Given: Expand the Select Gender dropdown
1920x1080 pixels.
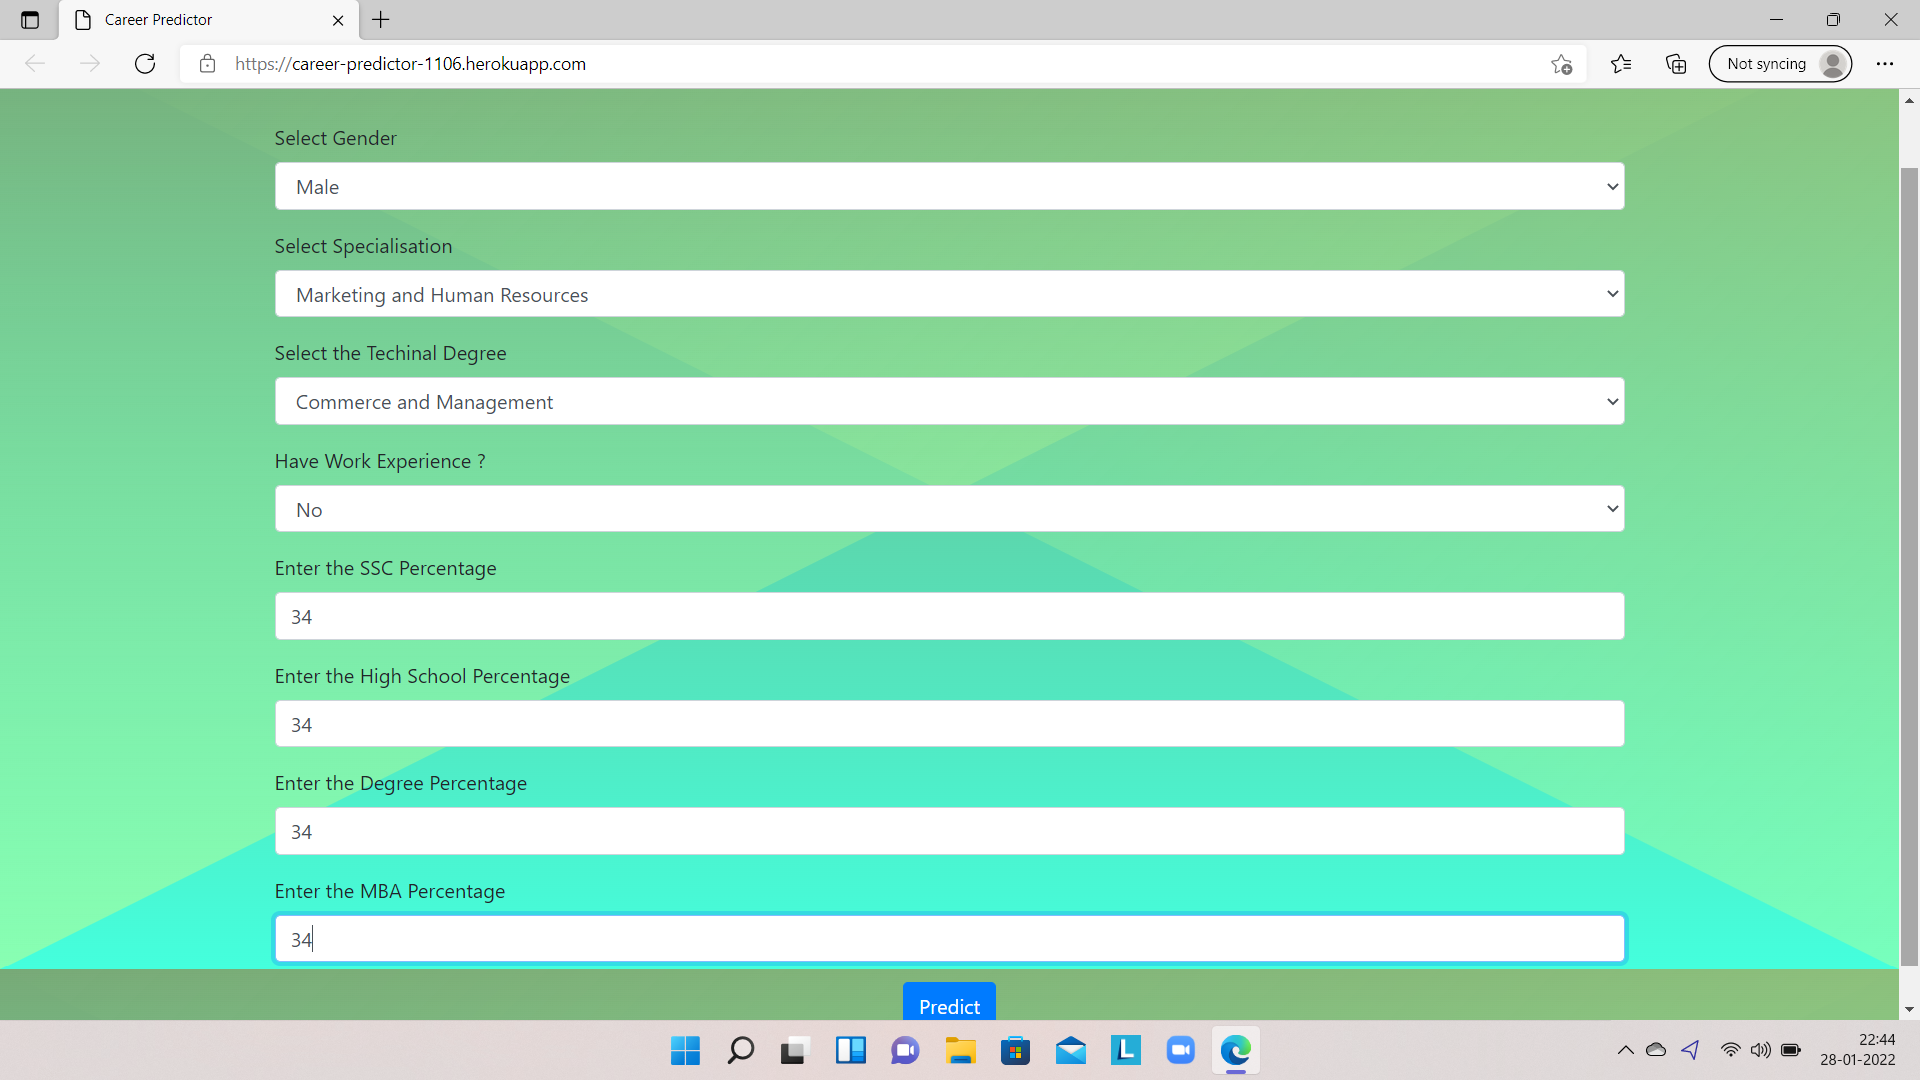Looking at the screenshot, I should pyautogui.click(x=949, y=187).
